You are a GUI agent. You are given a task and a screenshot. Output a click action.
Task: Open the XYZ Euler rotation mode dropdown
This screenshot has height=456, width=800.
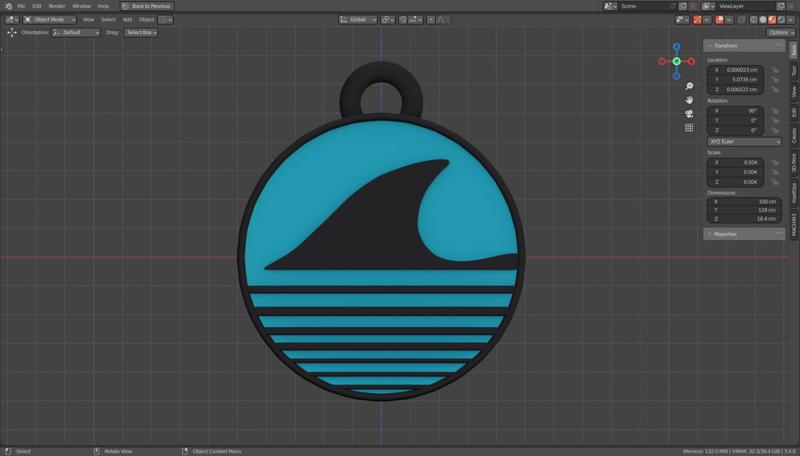744,141
